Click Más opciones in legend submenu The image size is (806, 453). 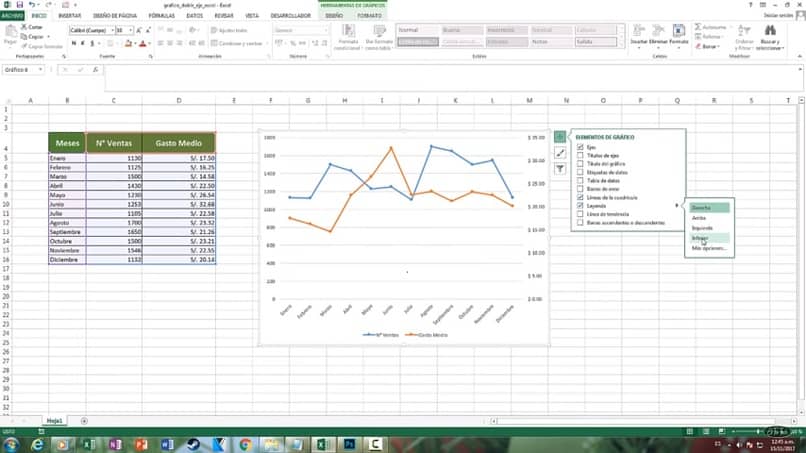coord(709,248)
